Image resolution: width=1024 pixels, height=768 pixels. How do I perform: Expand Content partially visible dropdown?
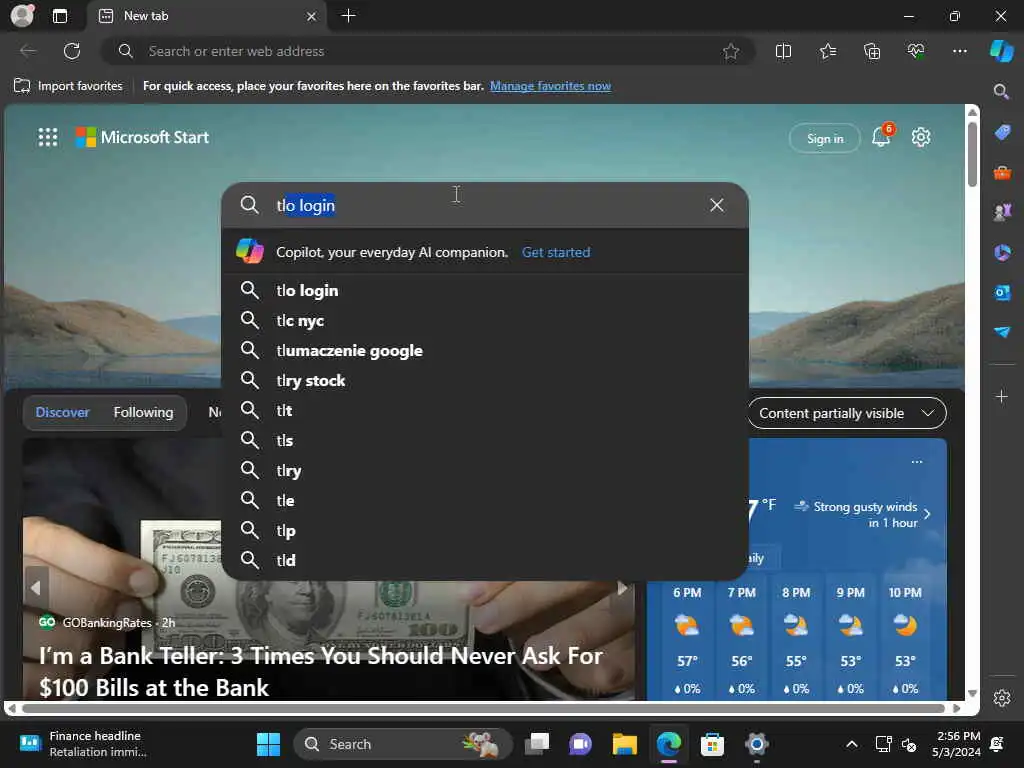pos(846,413)
